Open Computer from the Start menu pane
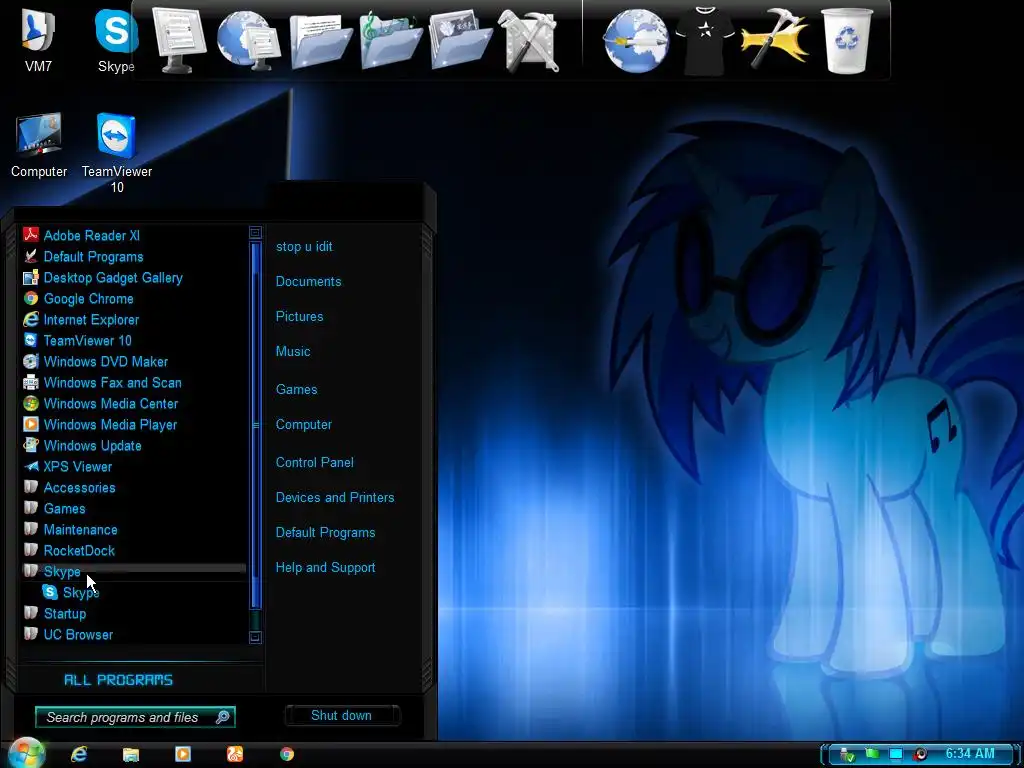Image resolution: width=1024 pixels, height=768 pixels. pos(304,424)
